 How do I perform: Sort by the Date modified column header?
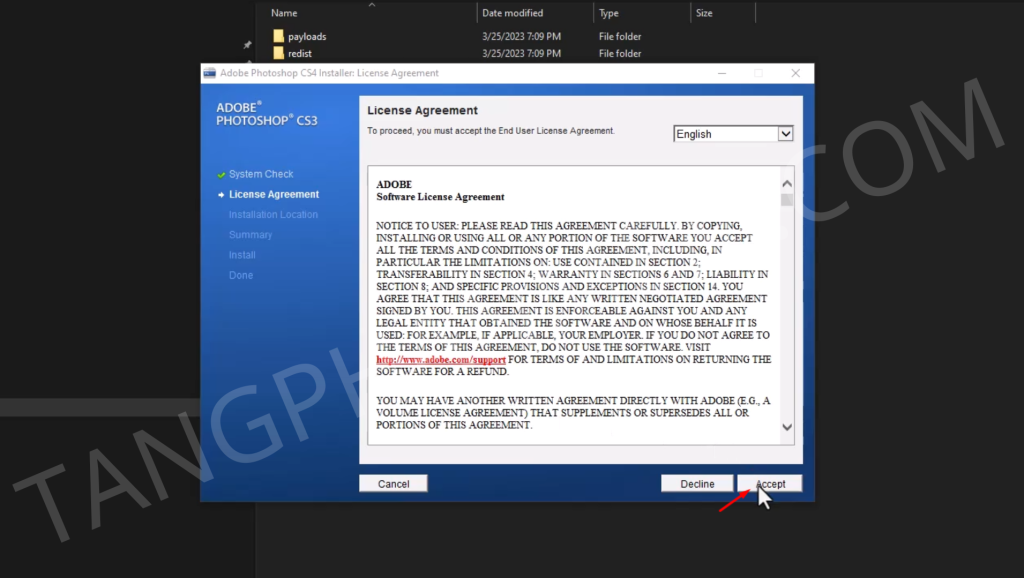click(x=512, y=13)
